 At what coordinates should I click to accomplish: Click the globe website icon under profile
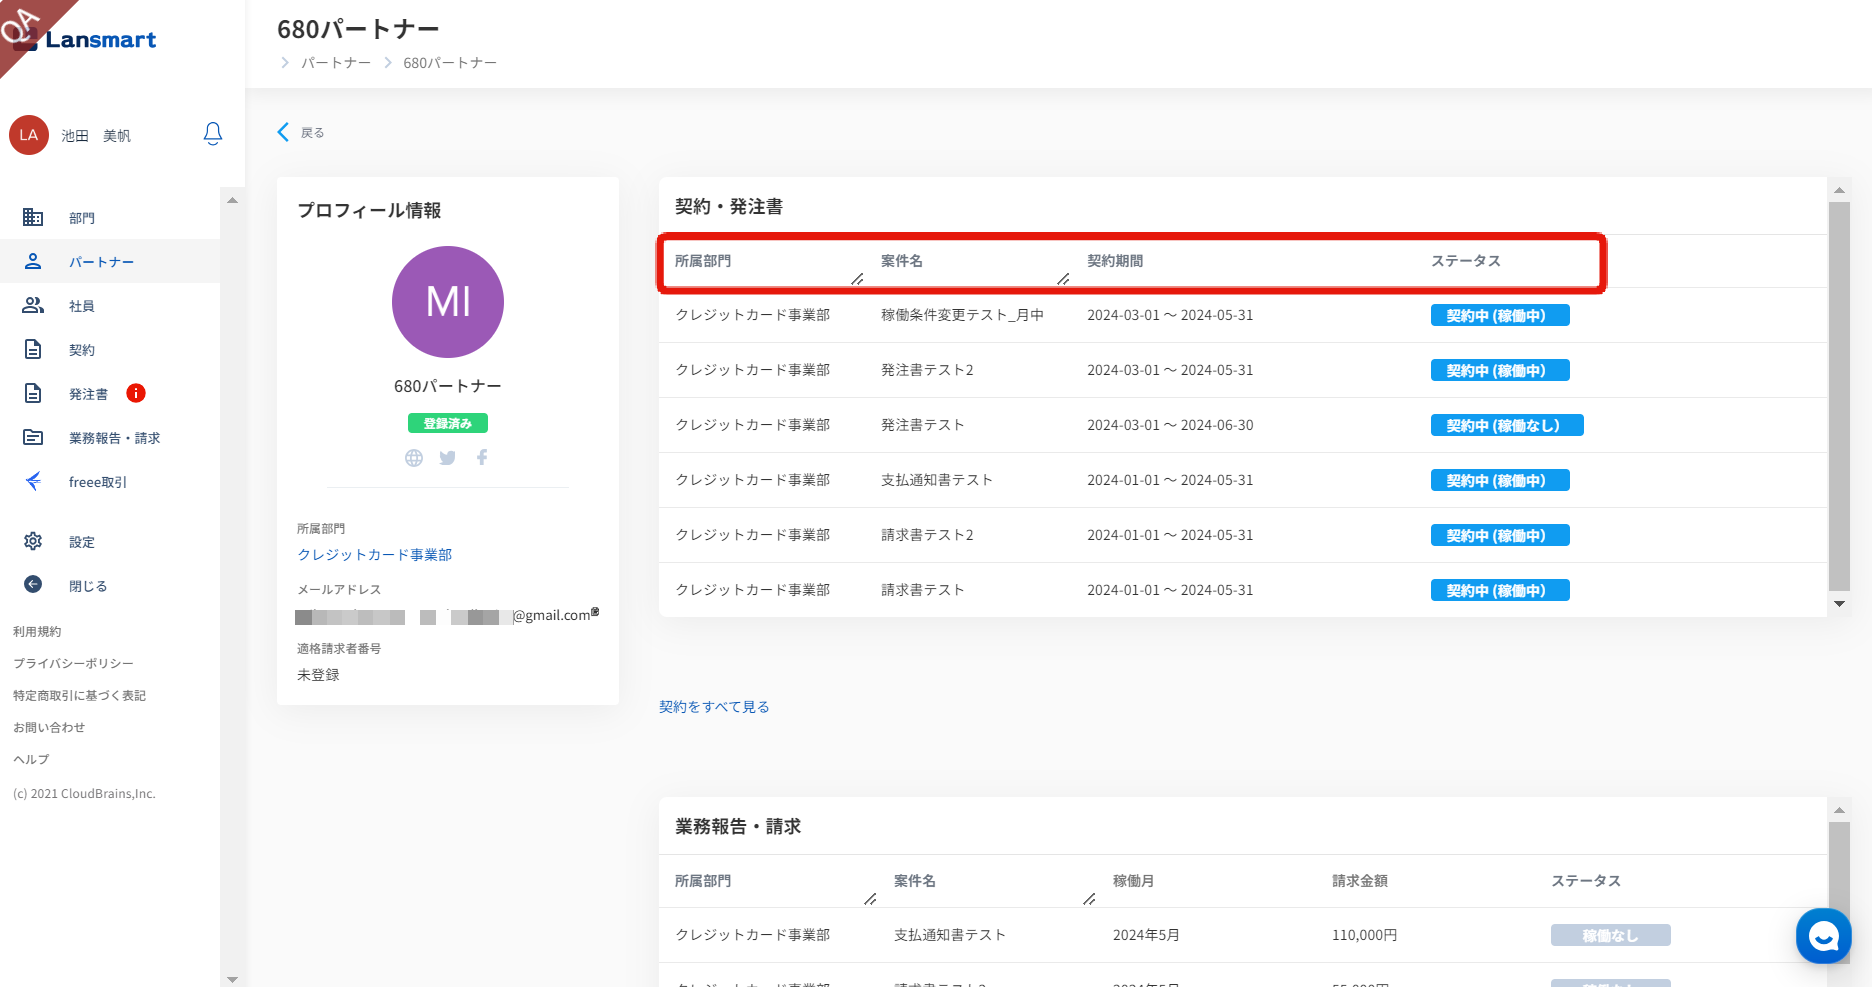click(414, 458)
